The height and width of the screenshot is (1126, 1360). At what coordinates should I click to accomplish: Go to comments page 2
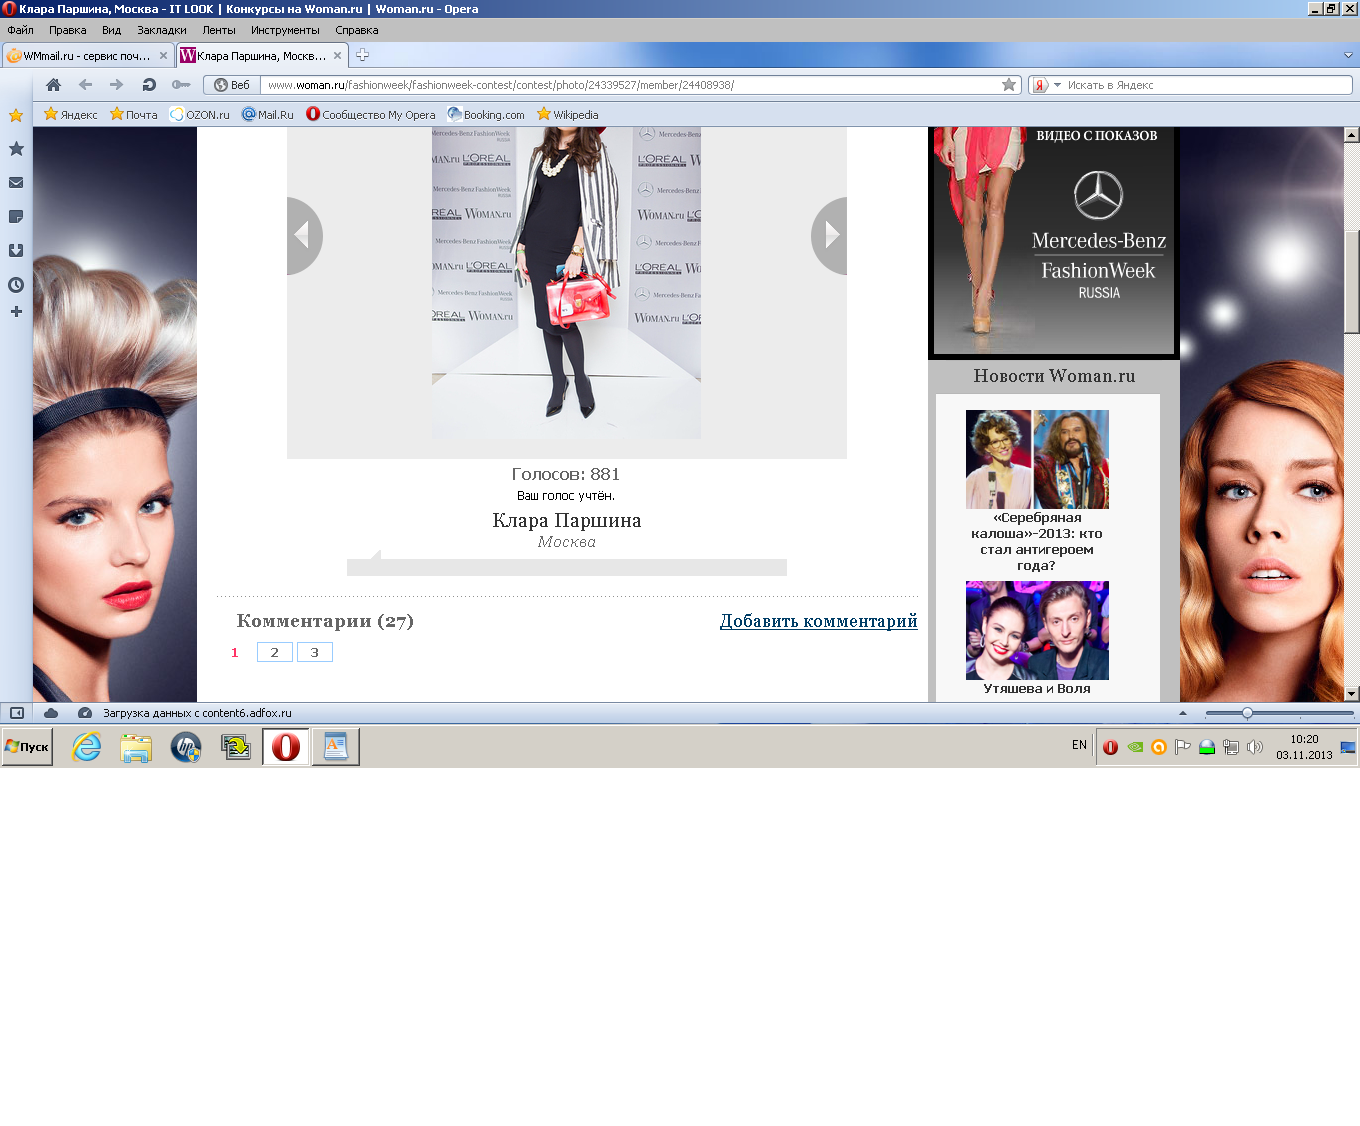(275, 652)
